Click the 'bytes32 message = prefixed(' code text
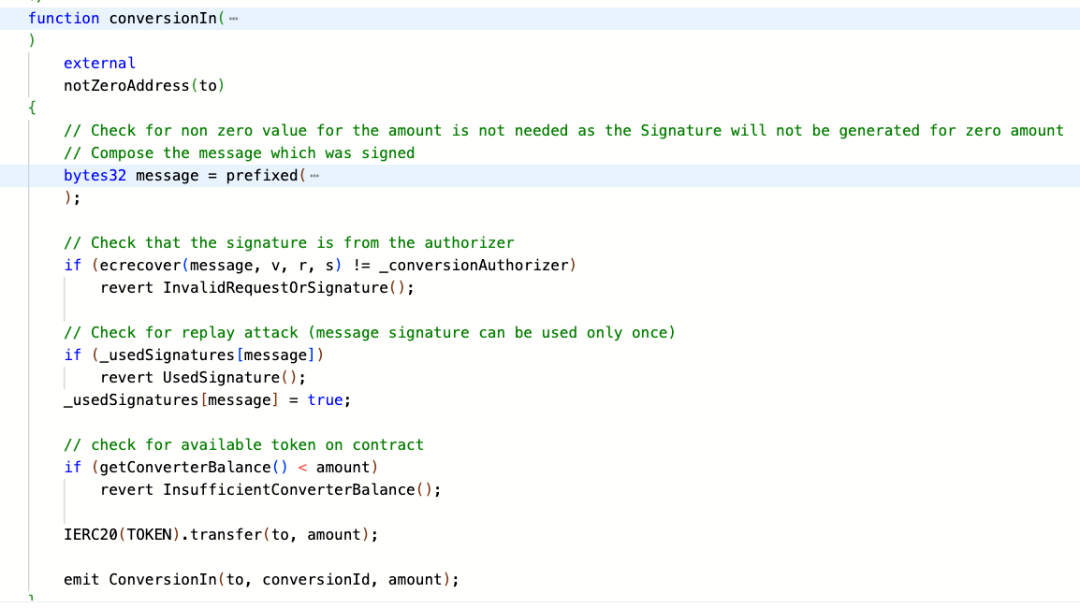The height and width of the screenshot is (608, 1080). (184, 176)
